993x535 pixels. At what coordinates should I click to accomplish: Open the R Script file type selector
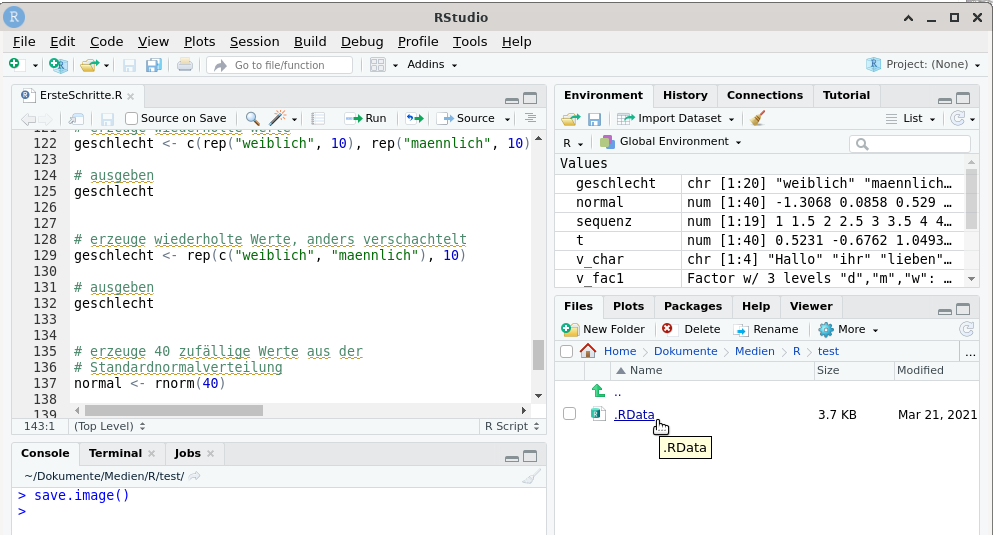click(512, 426)
